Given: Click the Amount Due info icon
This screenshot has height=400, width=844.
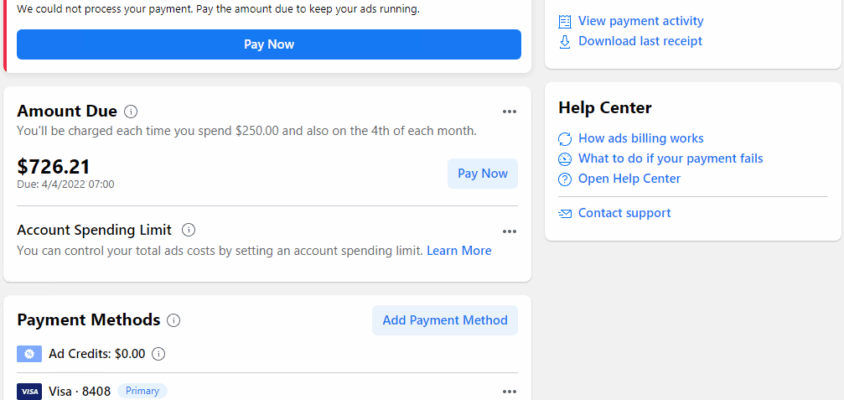Looking at the screenshot, I should (x=131, y=111).
